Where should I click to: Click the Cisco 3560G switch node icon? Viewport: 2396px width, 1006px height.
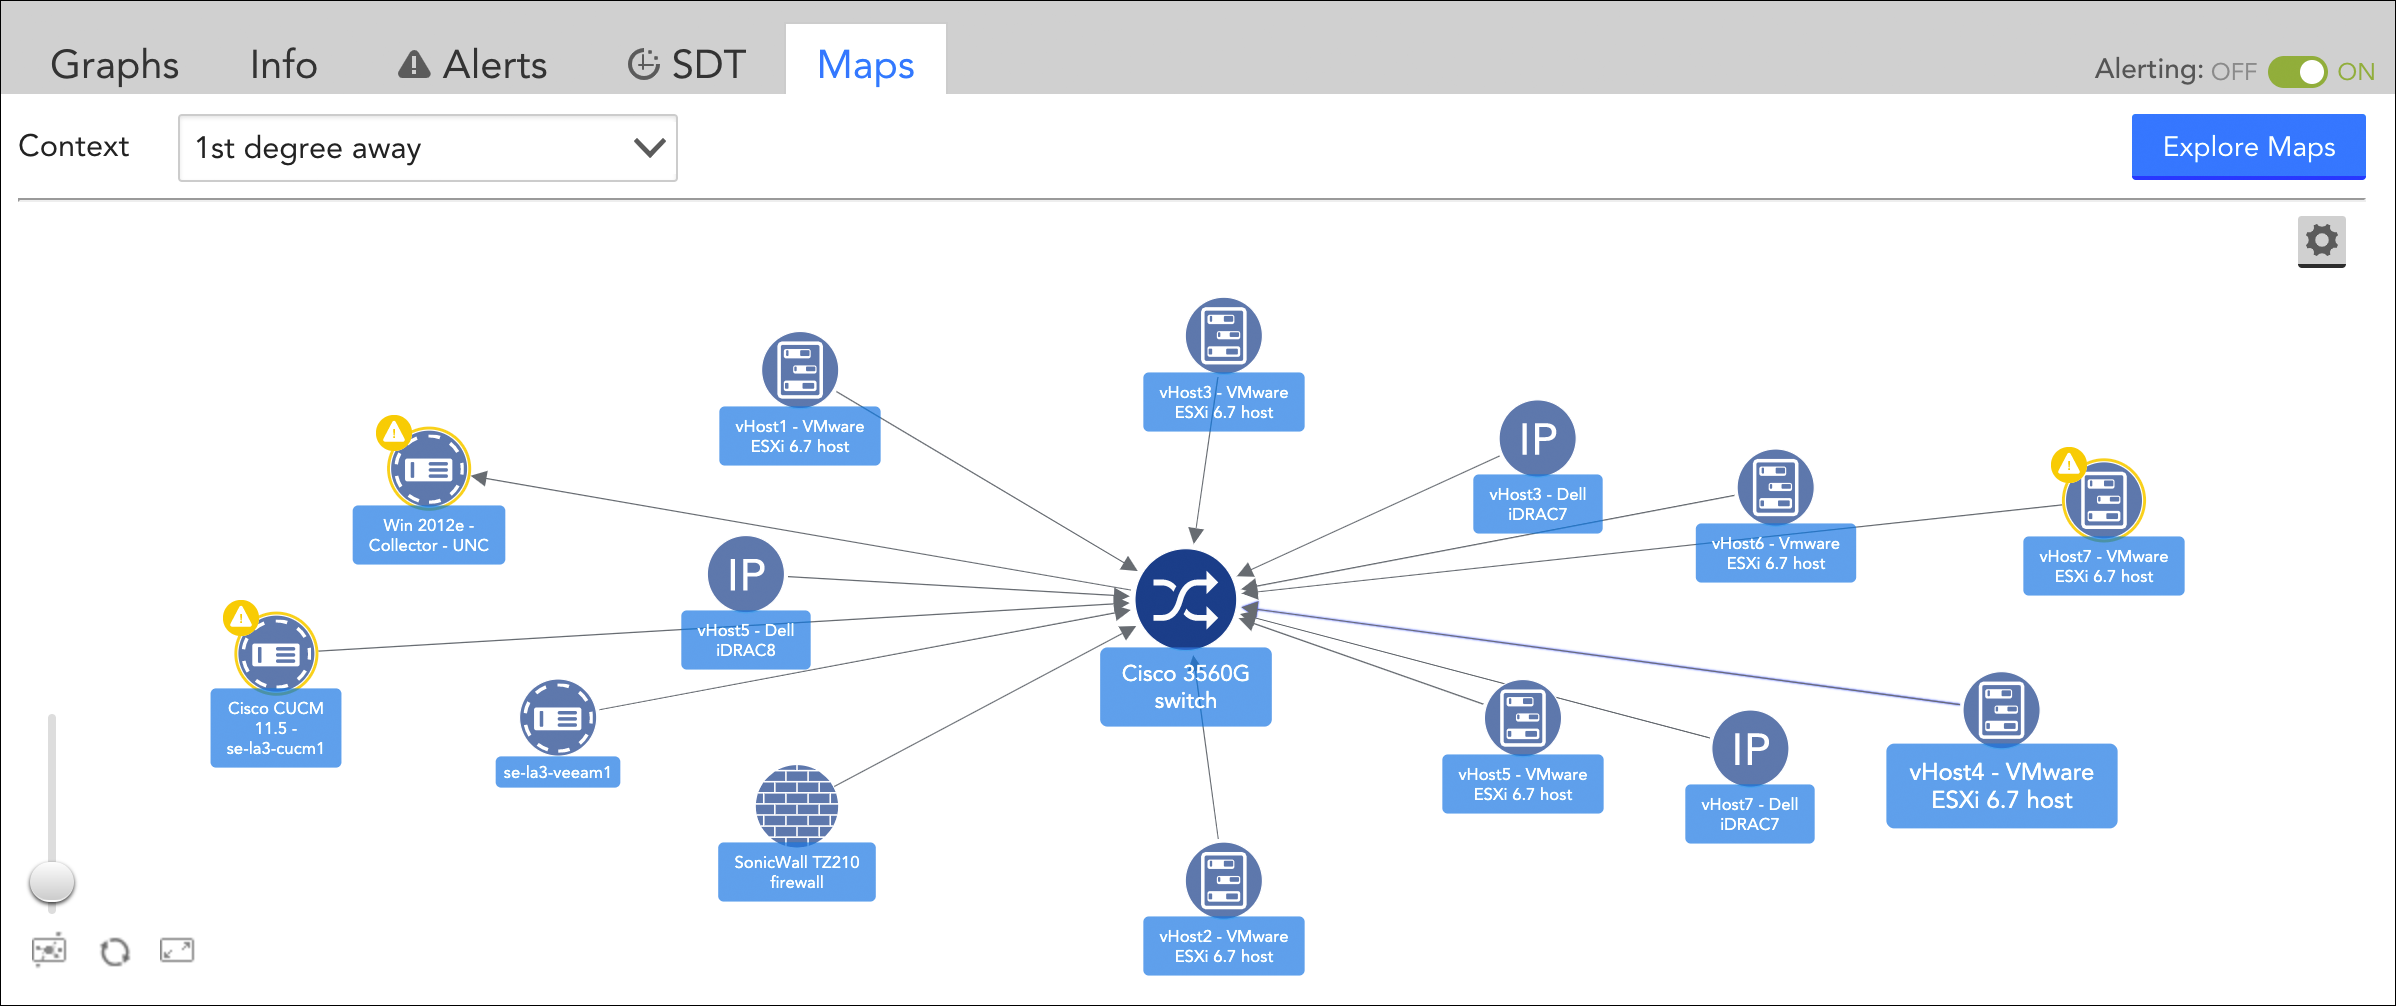(x=1185, y=599)
